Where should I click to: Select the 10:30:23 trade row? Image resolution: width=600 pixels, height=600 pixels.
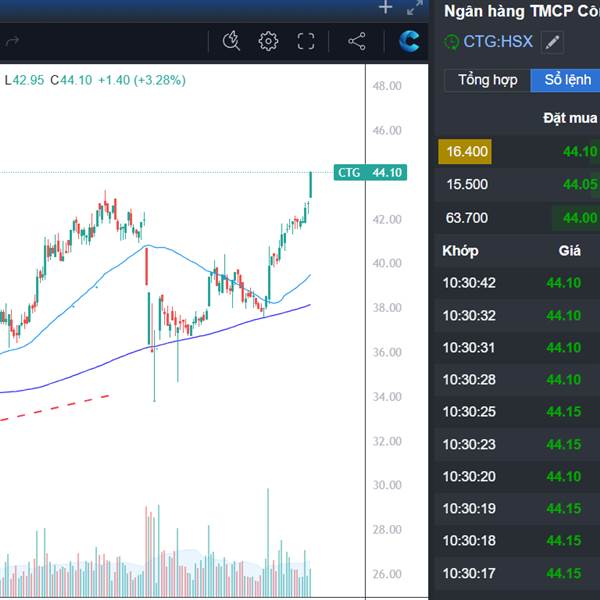pyautogui.click(x=517, y=444)
